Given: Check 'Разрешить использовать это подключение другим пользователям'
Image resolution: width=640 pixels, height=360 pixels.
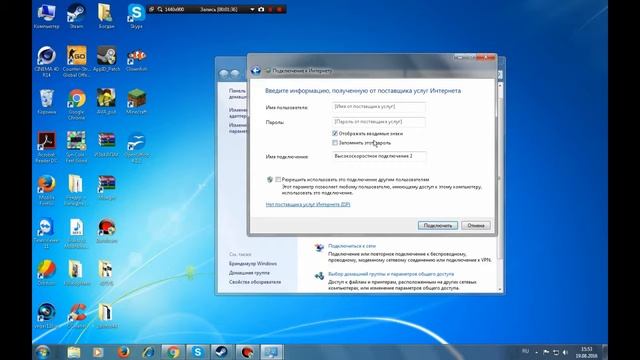Looking at the screenshot, I should [x=278, y=180].
